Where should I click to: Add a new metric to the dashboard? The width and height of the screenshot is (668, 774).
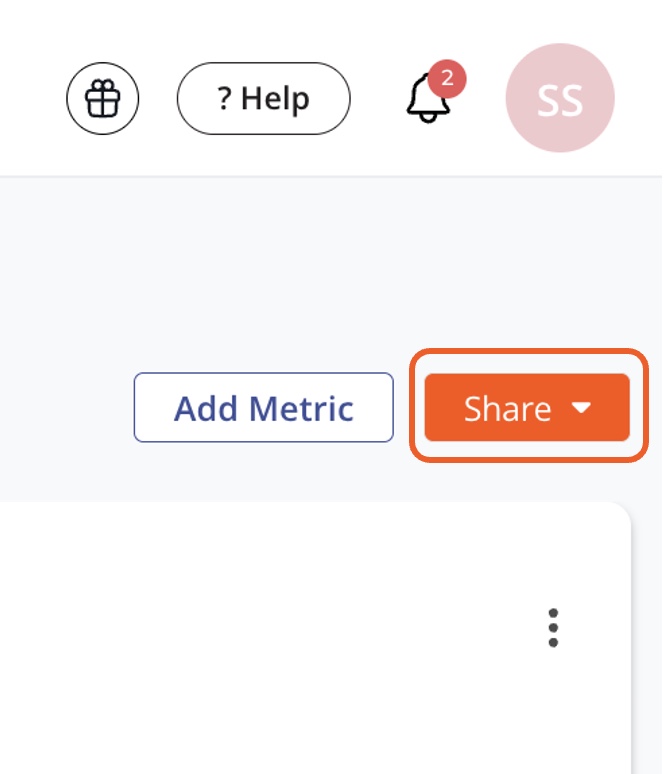click(264, 408)
